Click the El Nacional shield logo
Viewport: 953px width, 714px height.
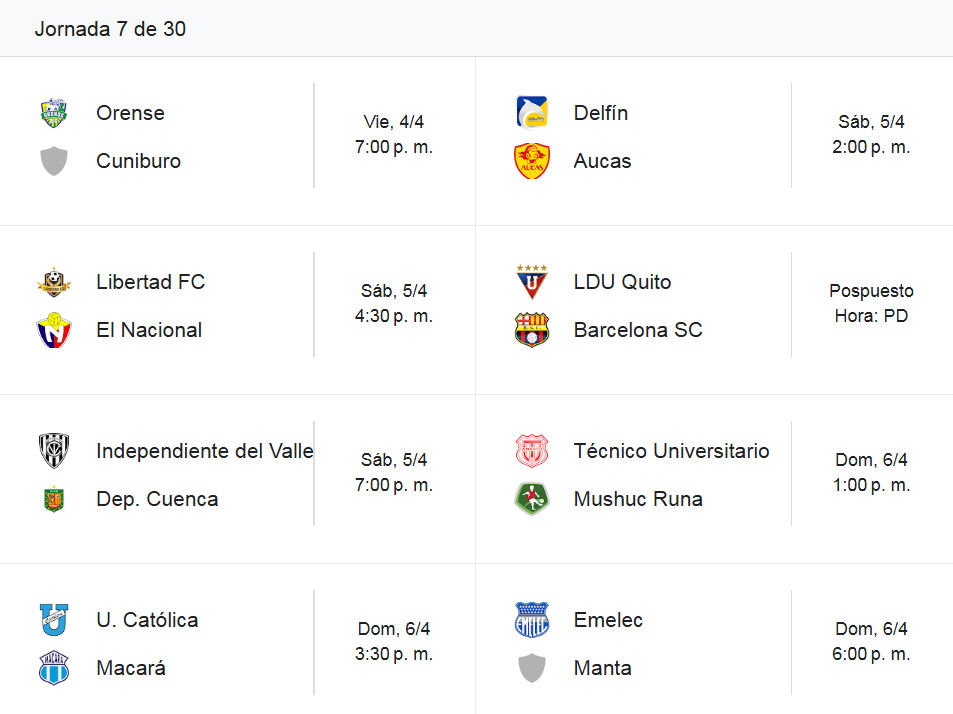coord(53,330)
